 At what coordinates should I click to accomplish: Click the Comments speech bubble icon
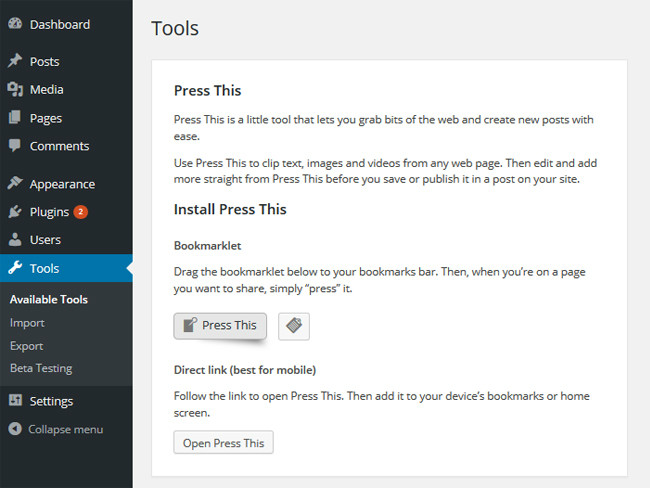pyautogui.click(x=15, y=146)
